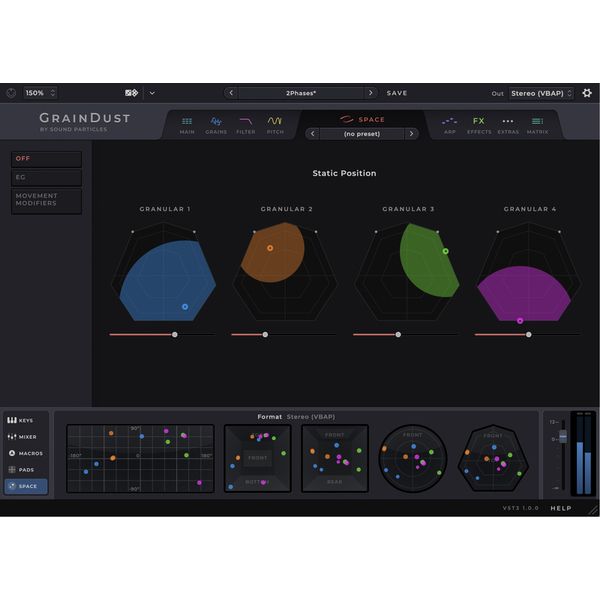600x600 pixels.
Task: Click the heptagon speaker view
Action: [x=493, y=458]
